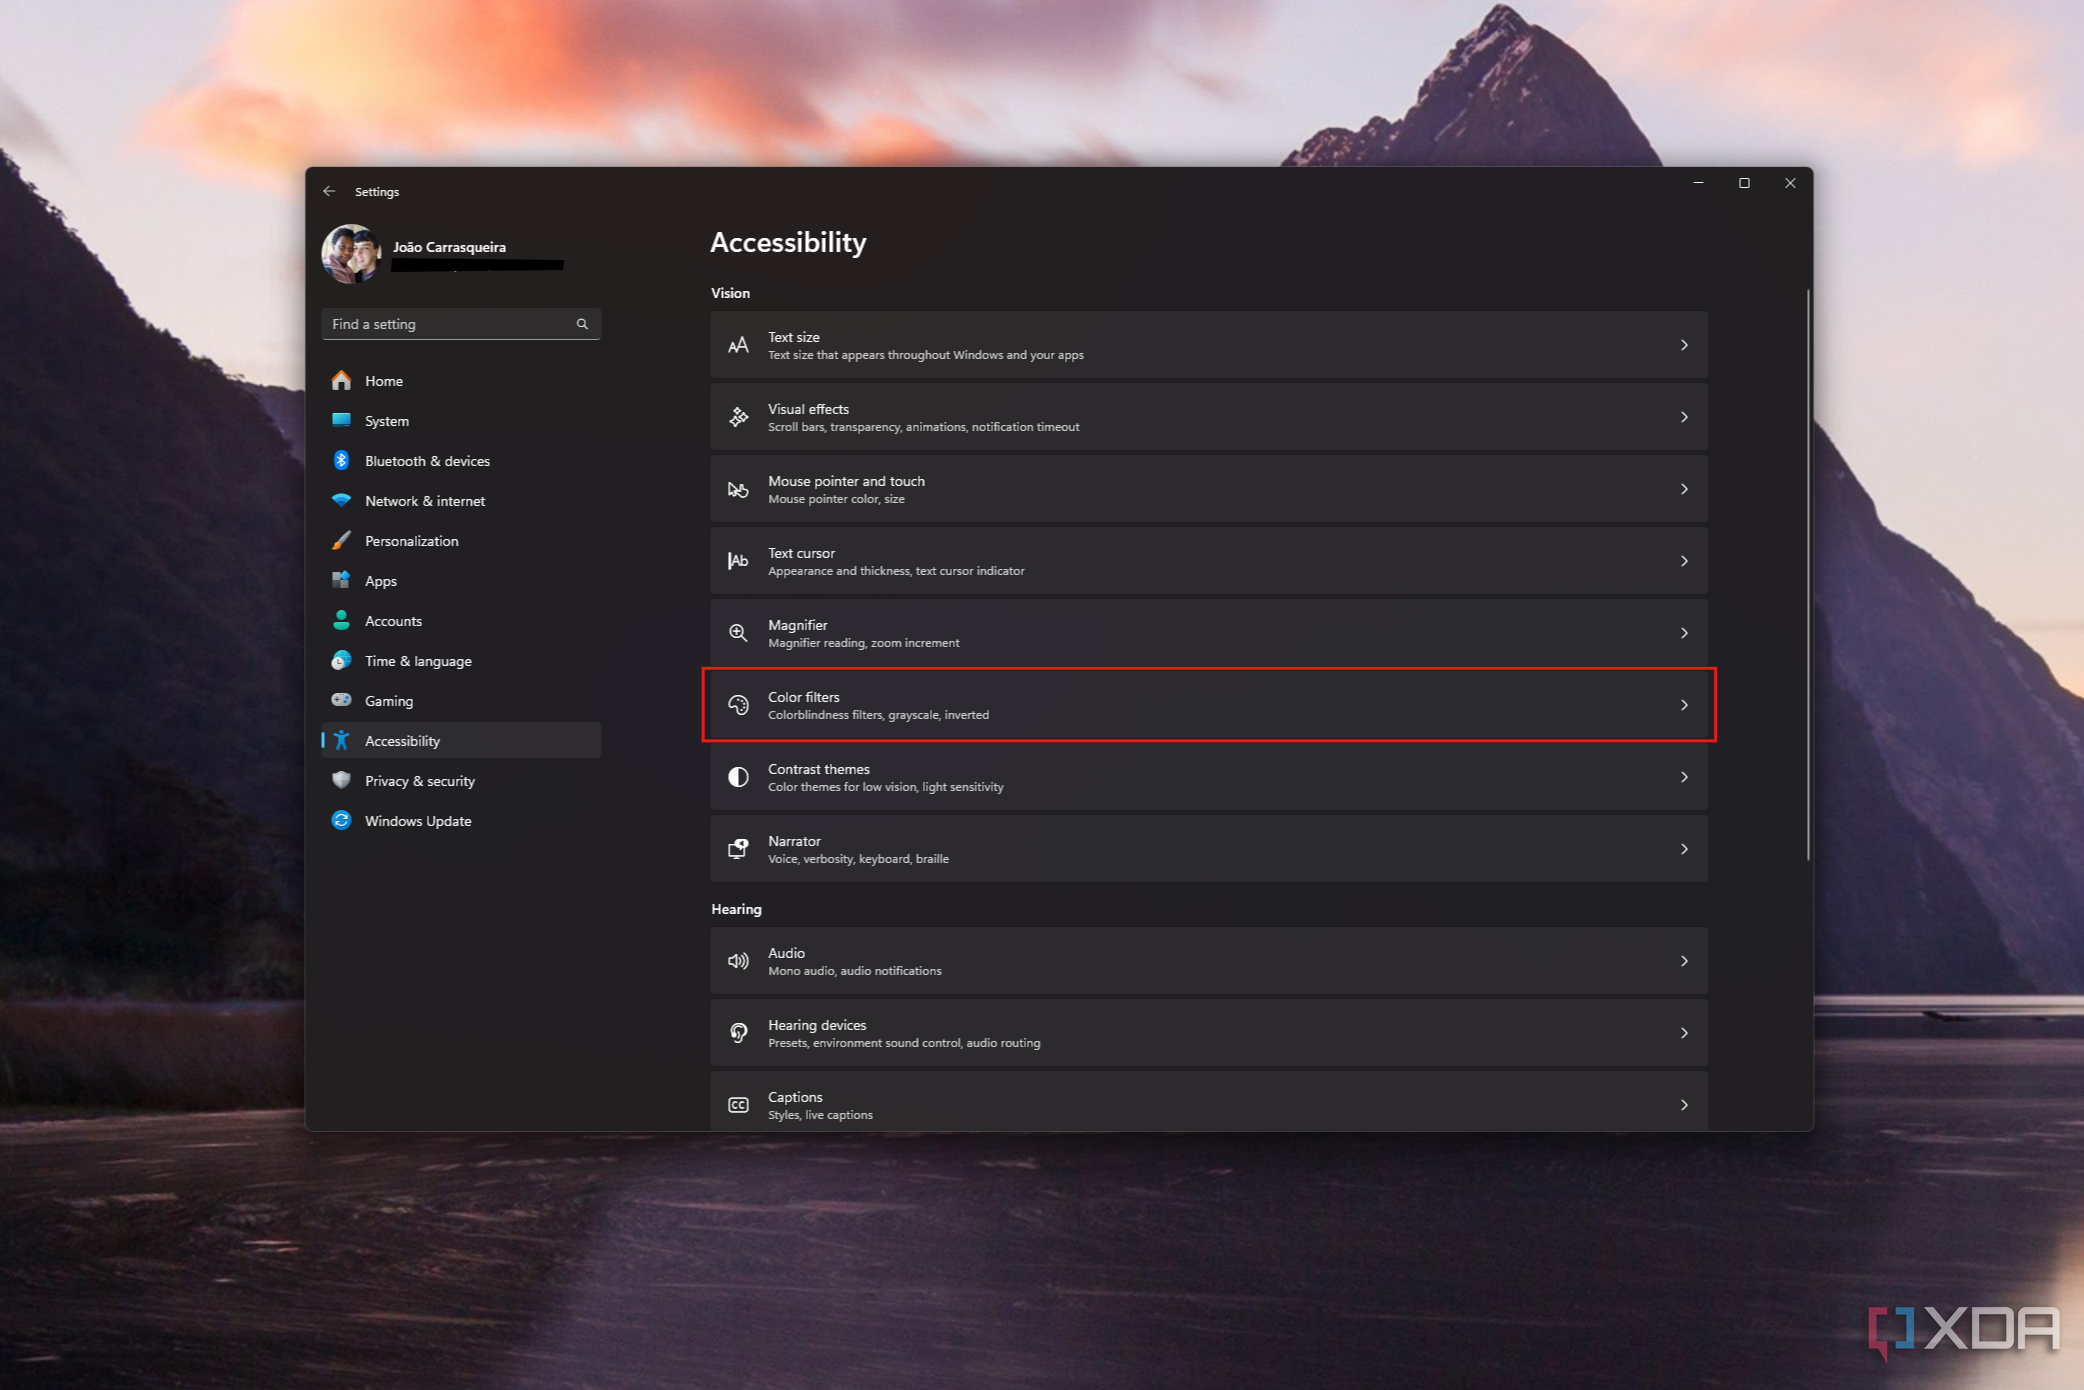The height and width of the screenshot is (1390, 2084).
Task: Click the System monitor icon in sidebar
Action: tap(341, 421)
